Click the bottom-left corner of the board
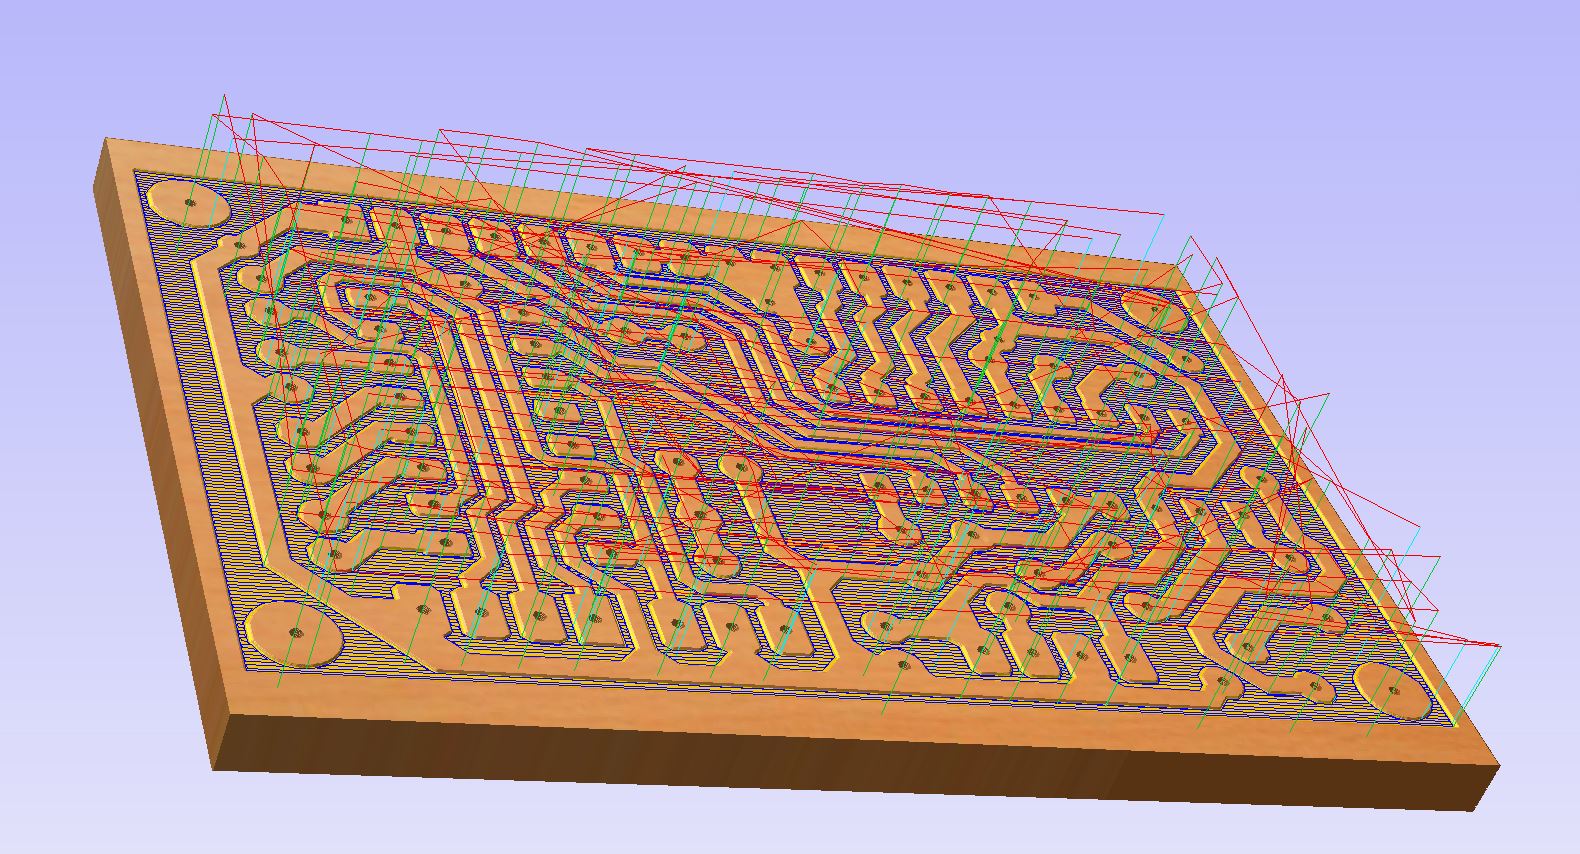The width and height of the screenshot is (1580, 854). coord(214,768)
